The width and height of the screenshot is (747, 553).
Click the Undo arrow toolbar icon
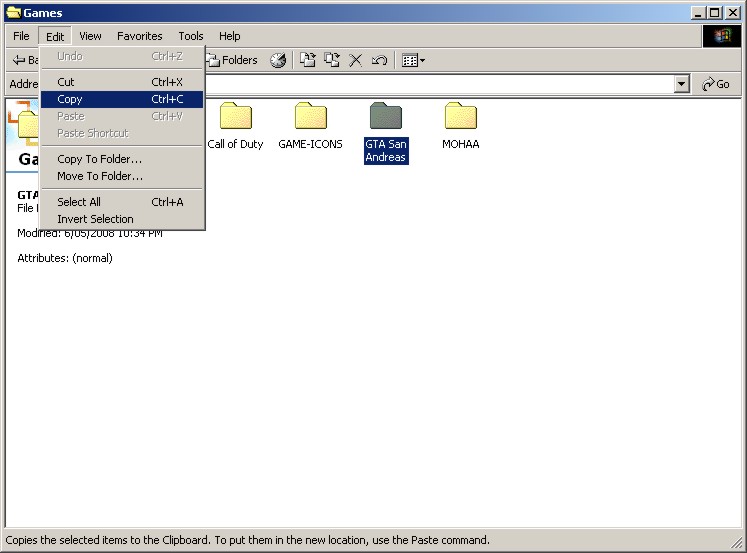379,60
